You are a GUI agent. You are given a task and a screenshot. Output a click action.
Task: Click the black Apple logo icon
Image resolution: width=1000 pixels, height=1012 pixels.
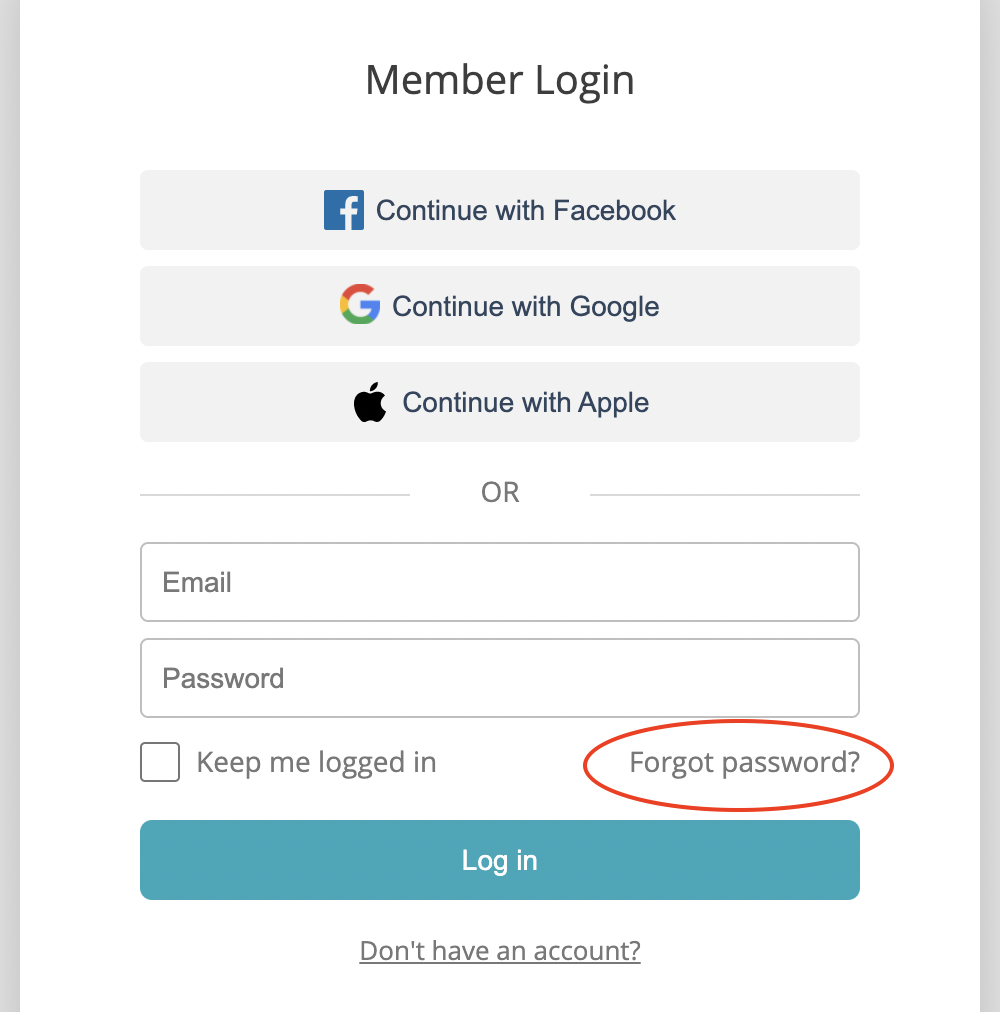point(370,402)
